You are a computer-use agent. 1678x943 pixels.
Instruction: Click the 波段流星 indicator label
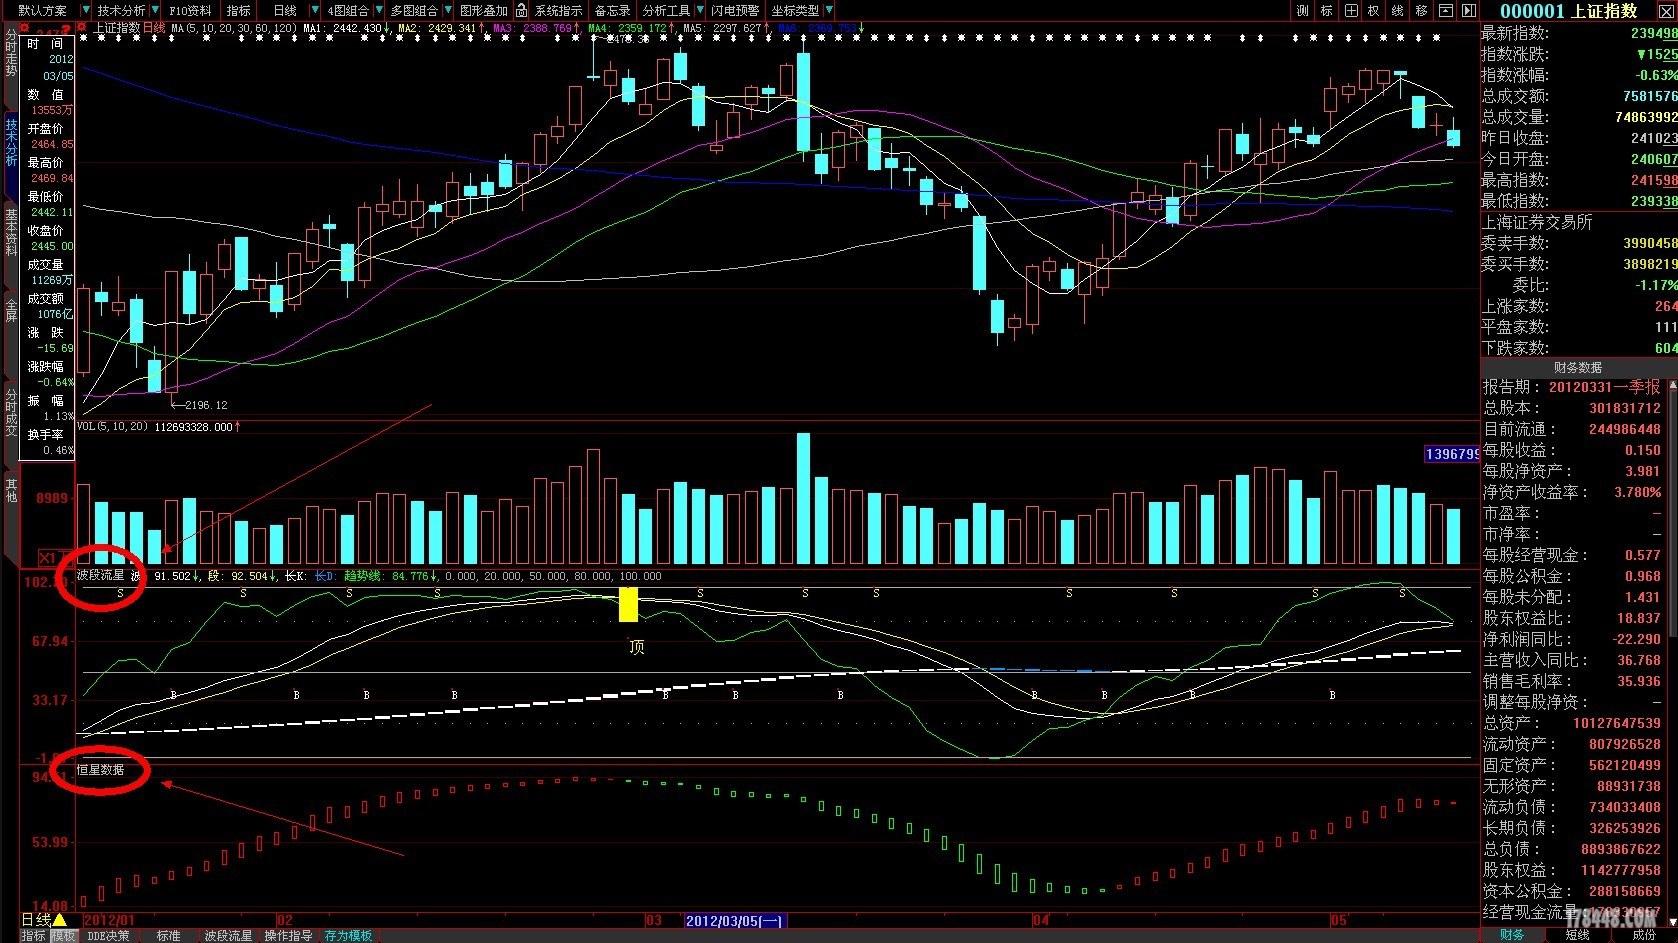pyautogui.click(x=101, y=575)
